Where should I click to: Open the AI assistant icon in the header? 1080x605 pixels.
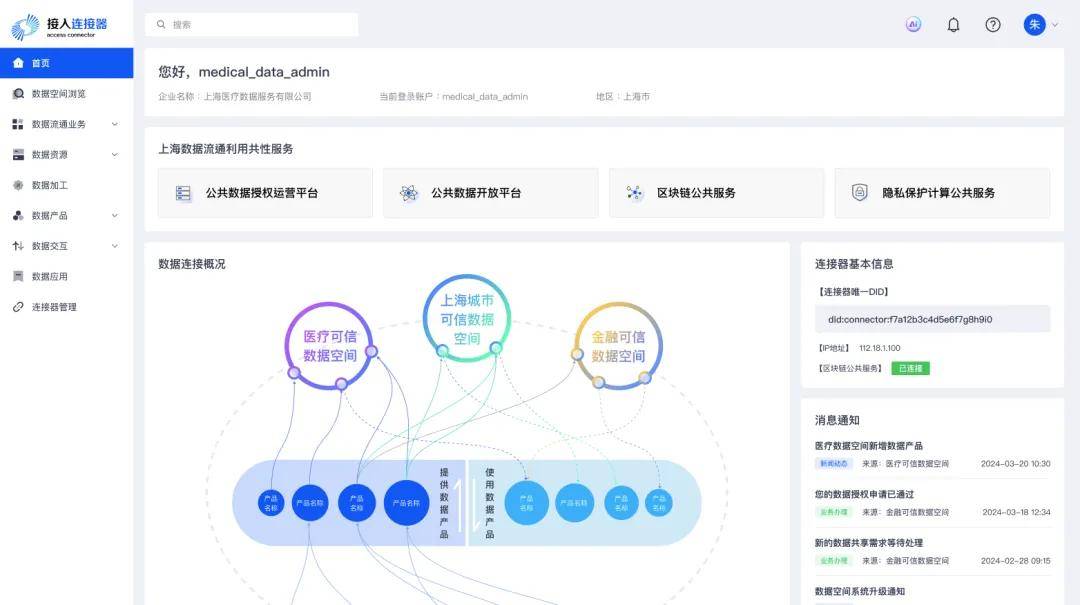[x=913, y=24]
